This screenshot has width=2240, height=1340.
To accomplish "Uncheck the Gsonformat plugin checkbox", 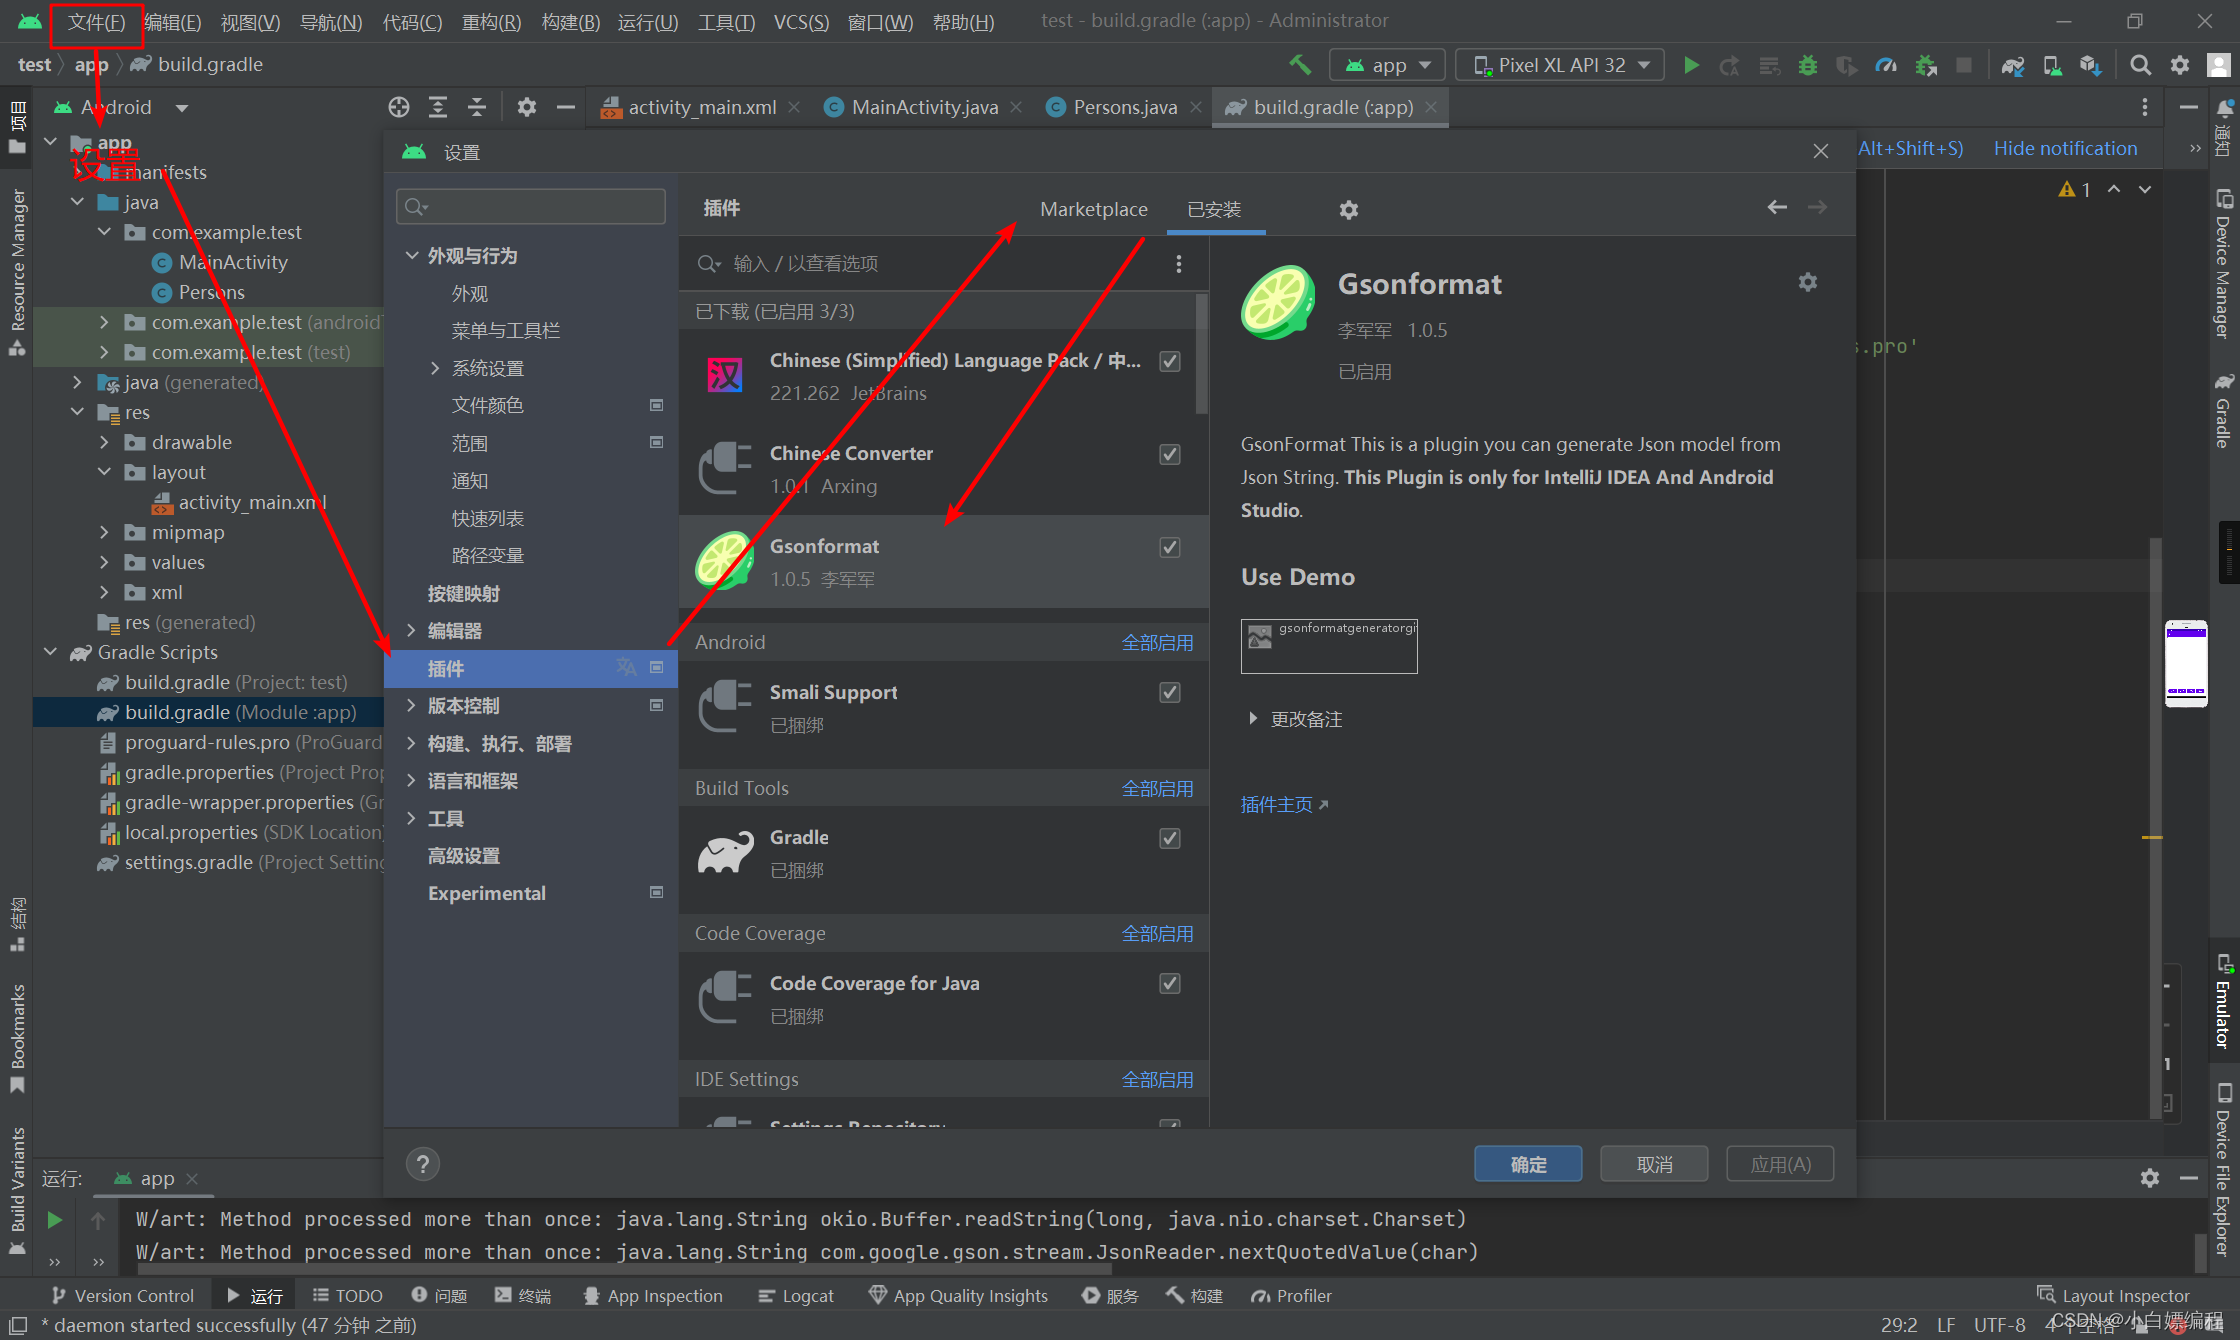I will (x=1170, y=547).
